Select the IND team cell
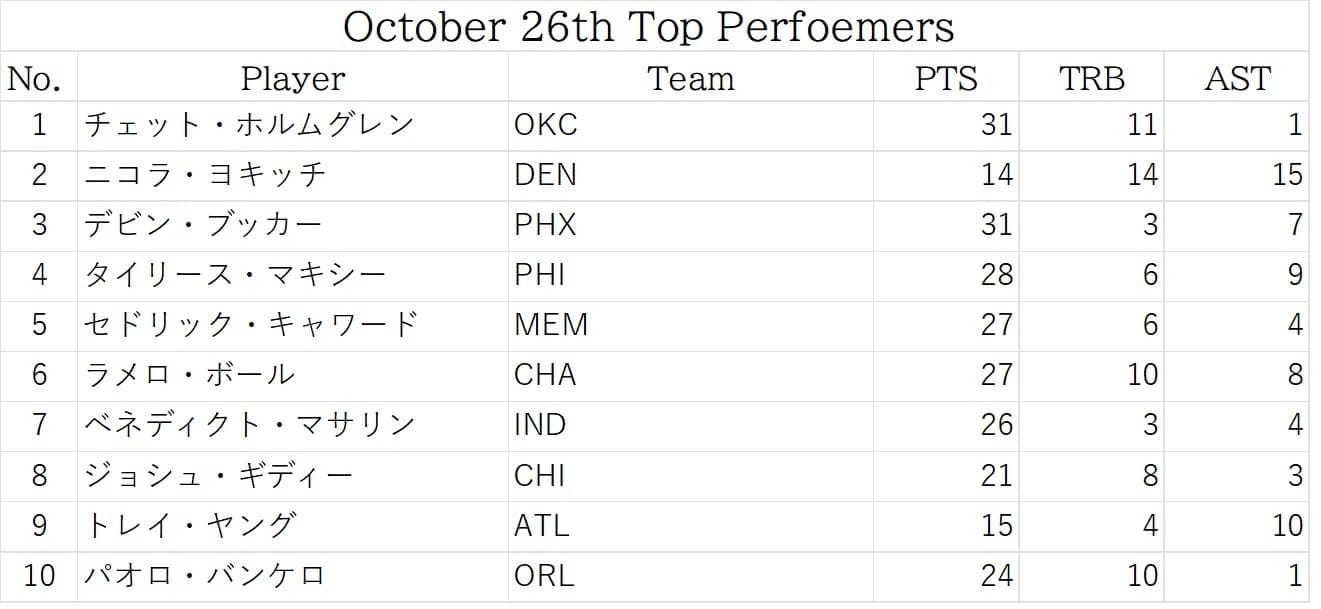 click(x=540, y=425)
